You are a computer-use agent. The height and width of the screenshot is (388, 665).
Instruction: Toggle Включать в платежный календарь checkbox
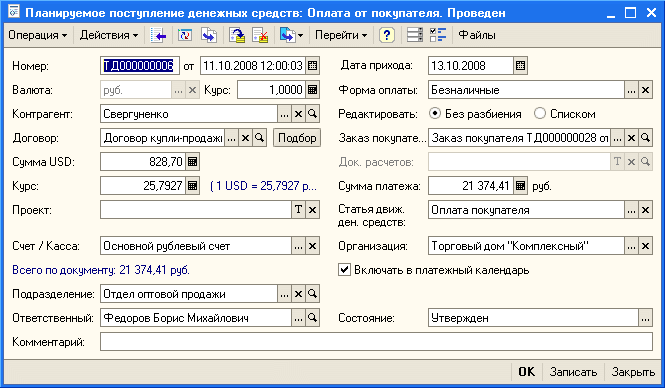pyautogui.click(x=344, y=270)
